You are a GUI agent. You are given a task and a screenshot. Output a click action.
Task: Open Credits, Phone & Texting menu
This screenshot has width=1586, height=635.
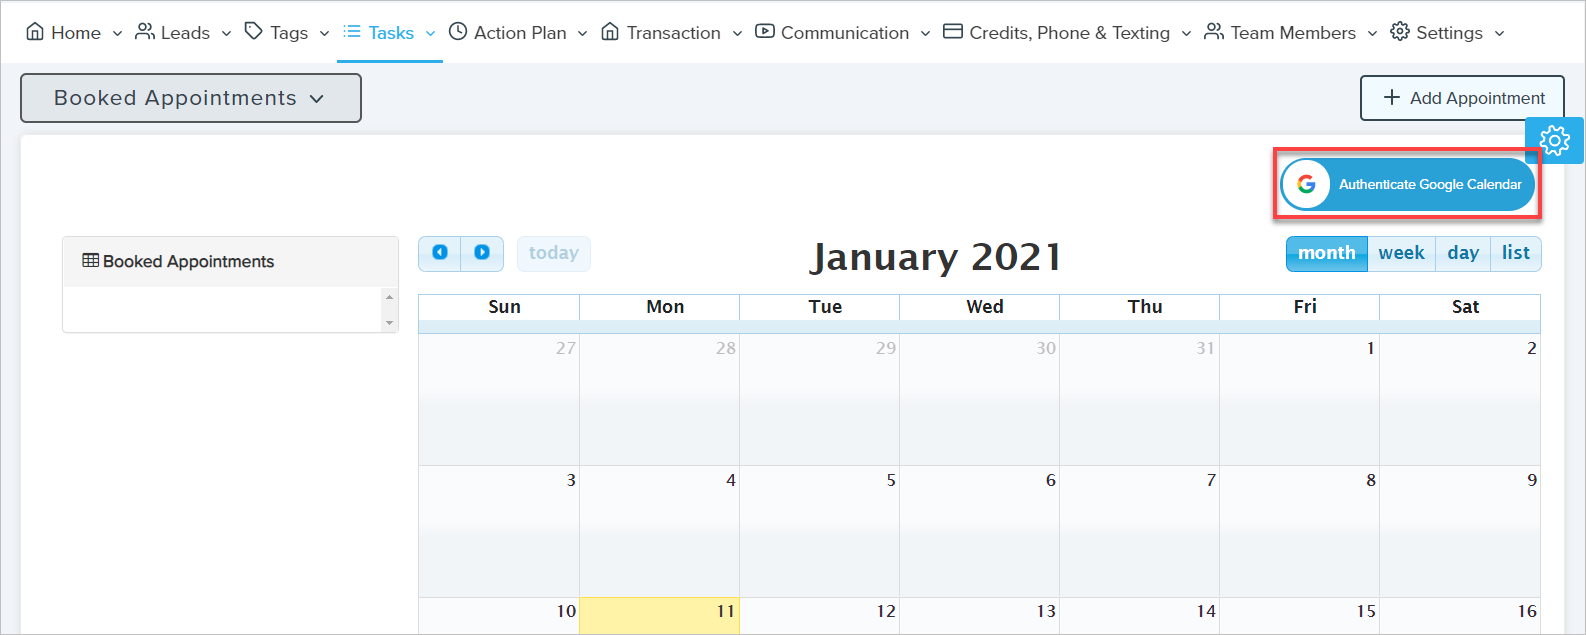(x=1068, y=32)
